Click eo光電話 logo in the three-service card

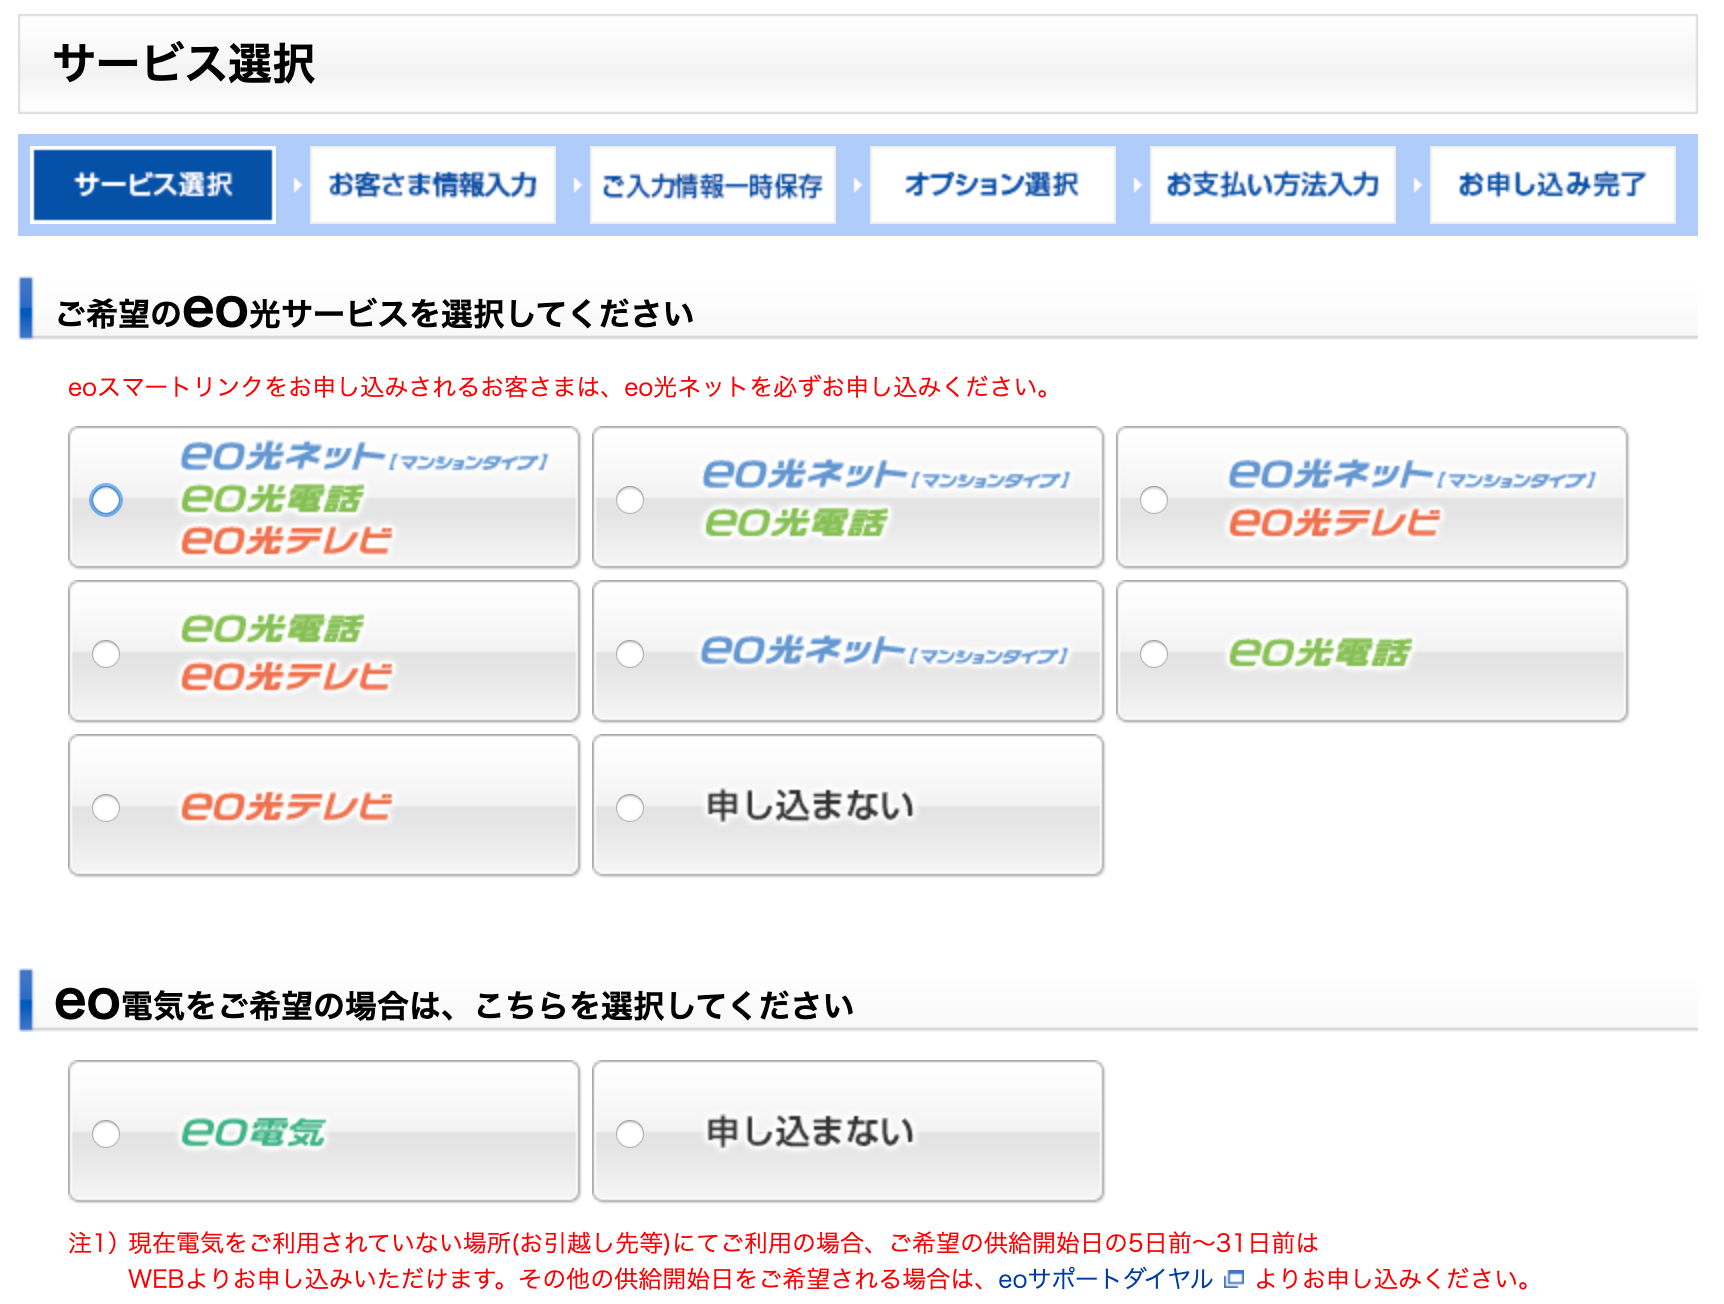click(x=272, y=498)
